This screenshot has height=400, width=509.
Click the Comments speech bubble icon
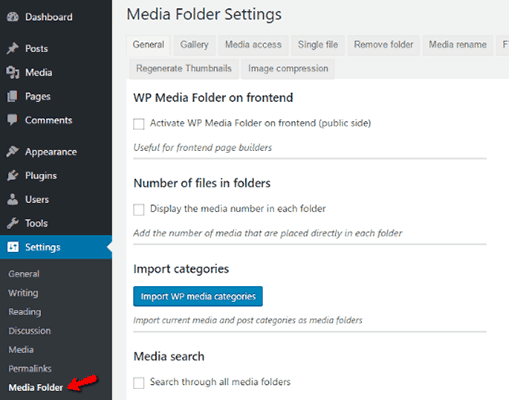[12, 120]
